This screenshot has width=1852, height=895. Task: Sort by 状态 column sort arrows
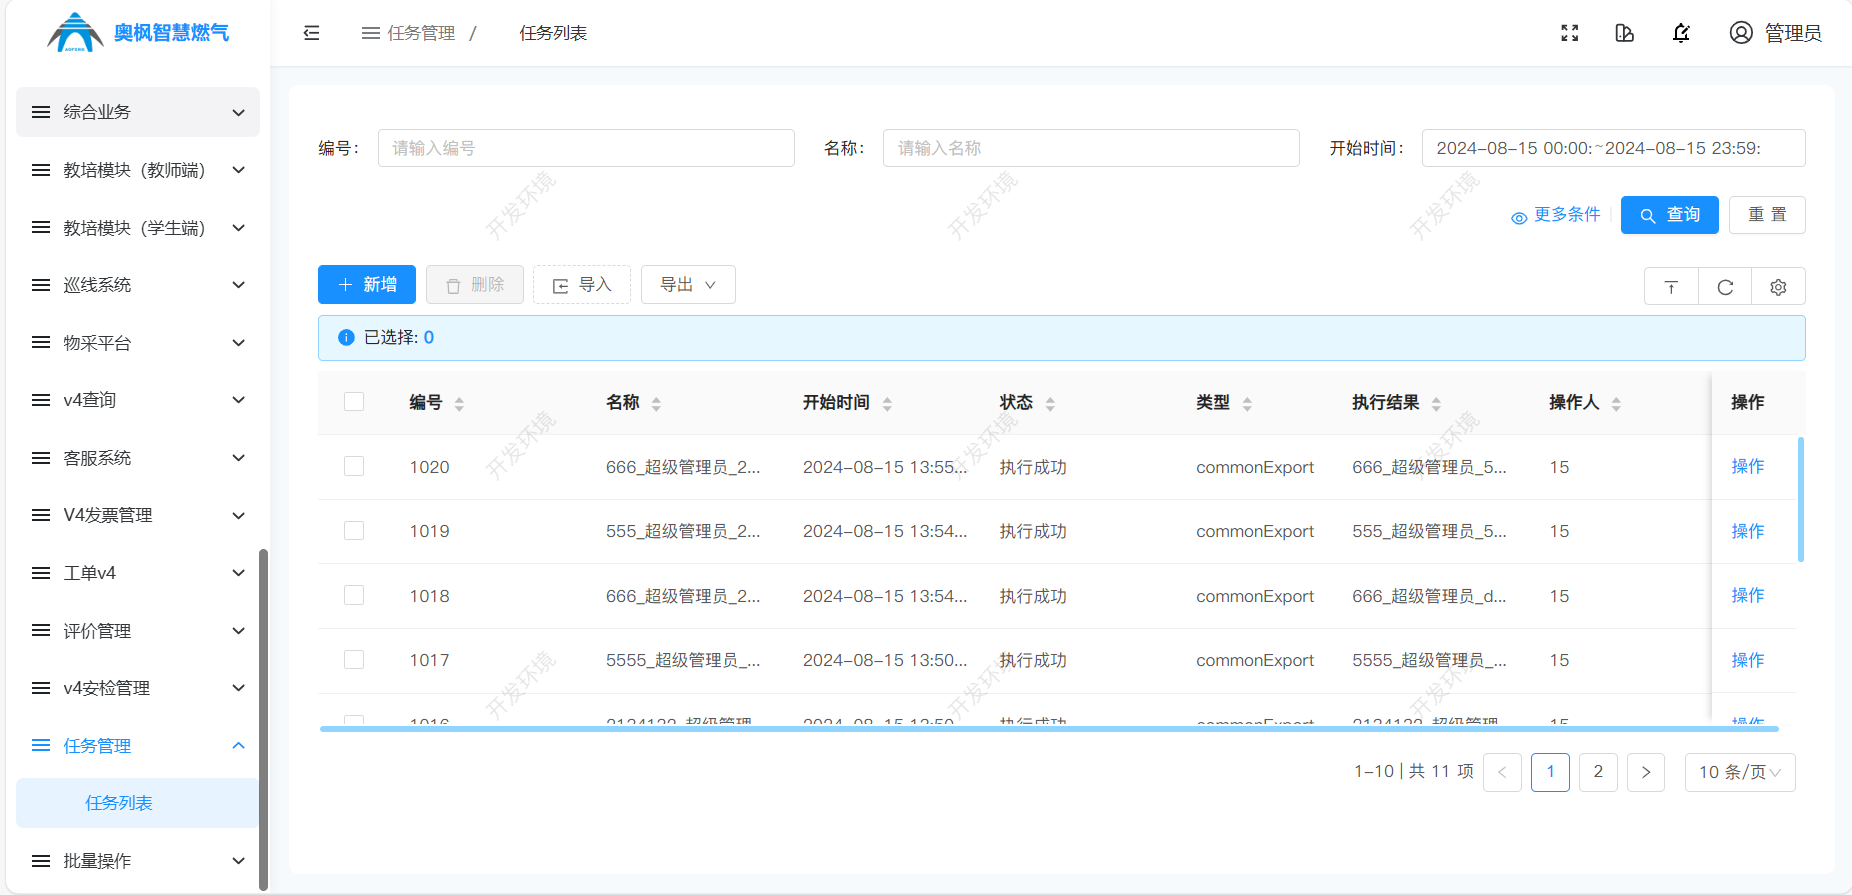(x=1050, y=404)
